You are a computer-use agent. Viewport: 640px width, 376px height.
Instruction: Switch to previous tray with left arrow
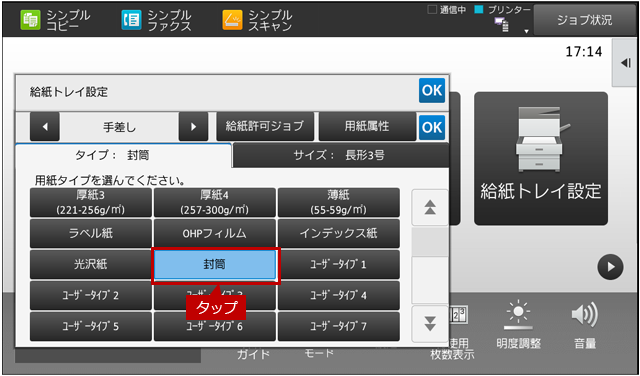click(45, 127)
